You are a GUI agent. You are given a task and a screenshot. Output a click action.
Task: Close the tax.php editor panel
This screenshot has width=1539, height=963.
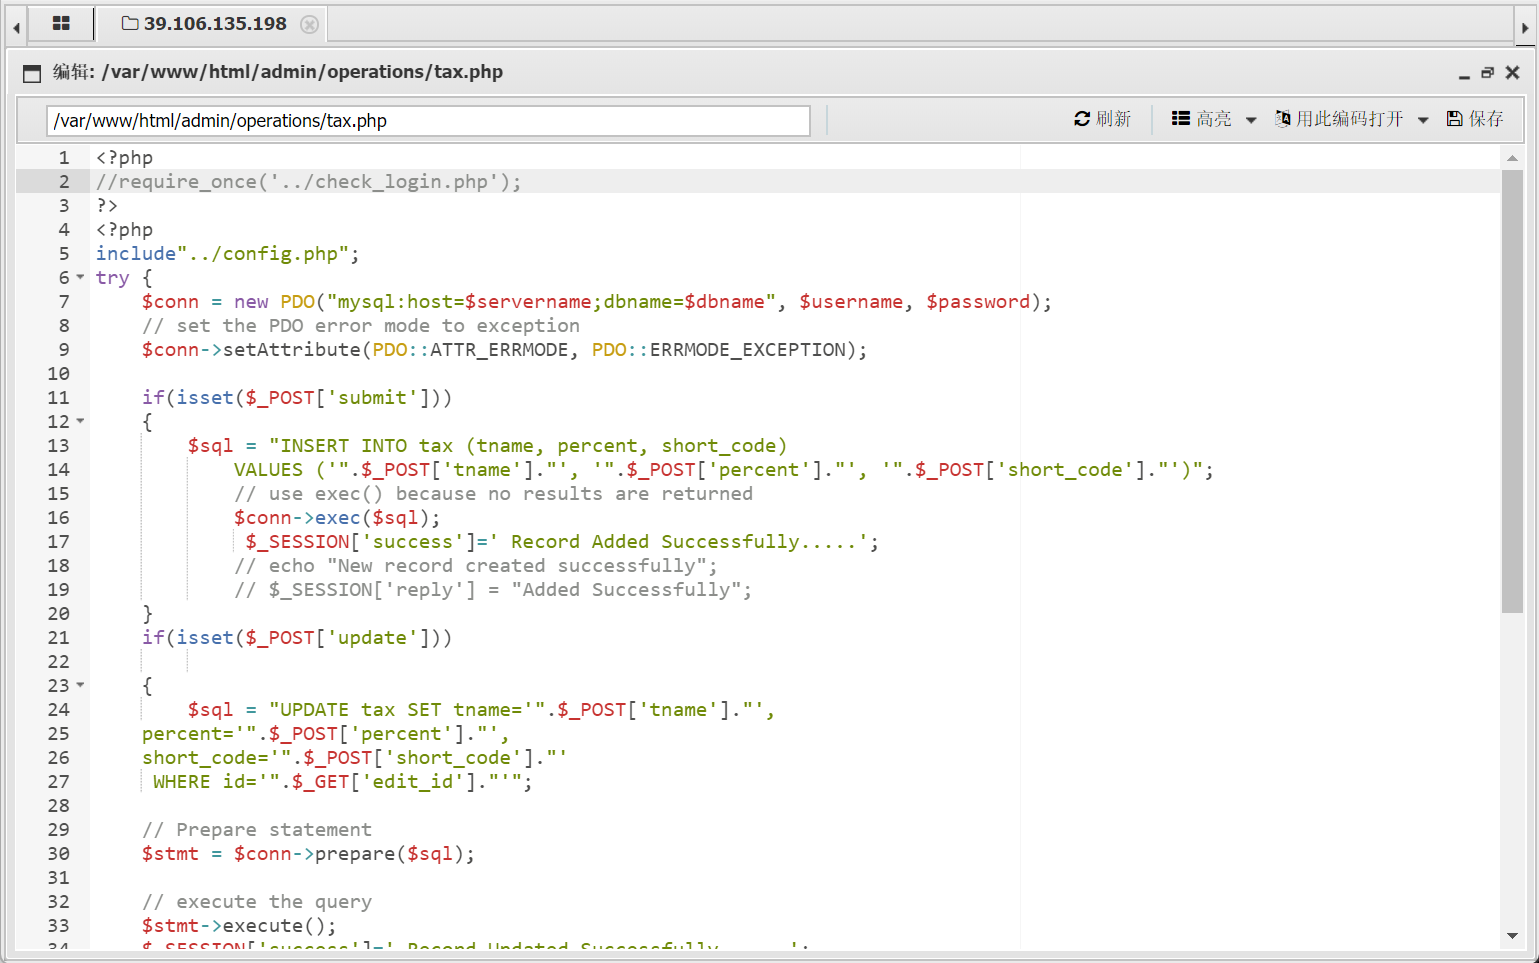pos(1513,73)
